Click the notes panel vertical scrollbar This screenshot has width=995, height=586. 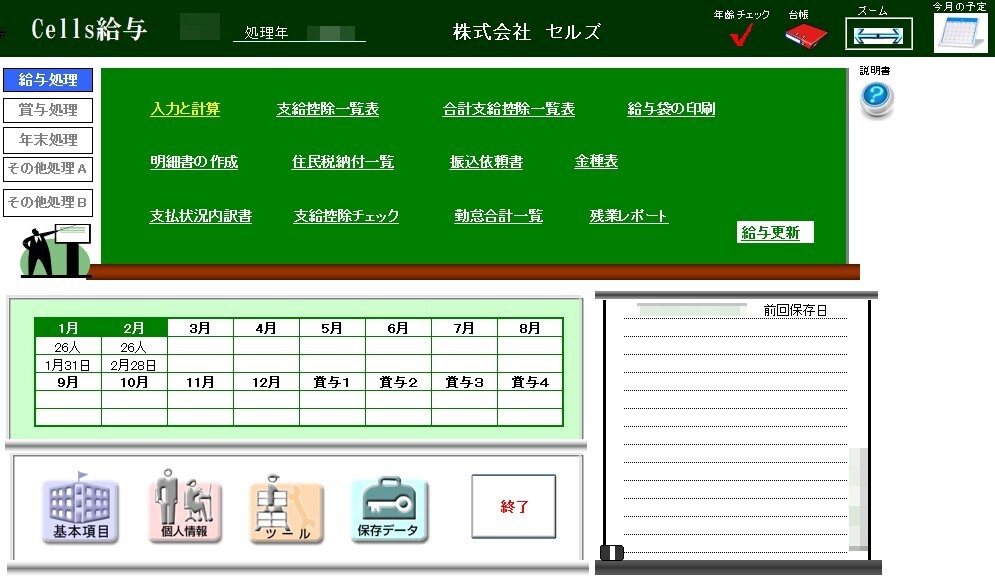pyautogui.click(x=858, y=499)
